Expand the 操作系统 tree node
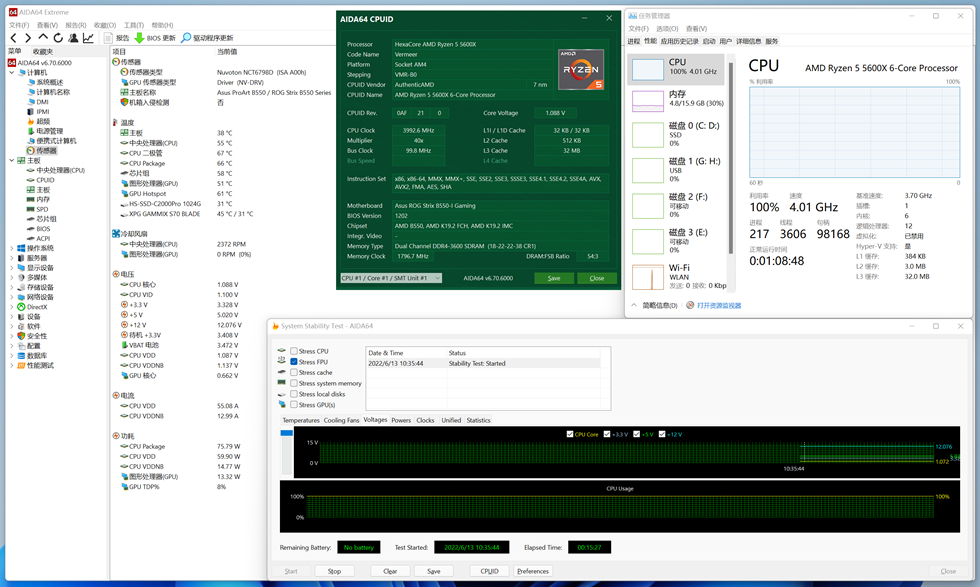The image size is (980, 587). pyautogui.click(x=13, y=248)
